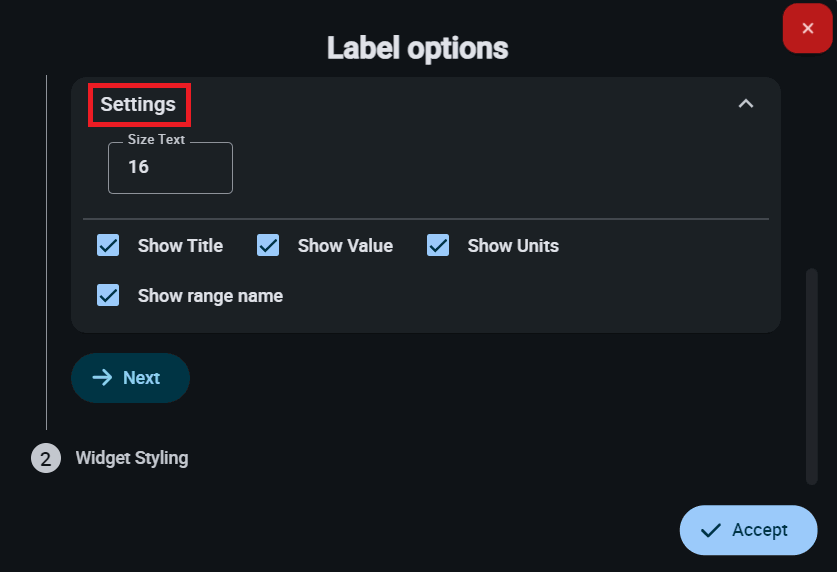Uncheck the Show Title checkbox

(x=108, y=246)
